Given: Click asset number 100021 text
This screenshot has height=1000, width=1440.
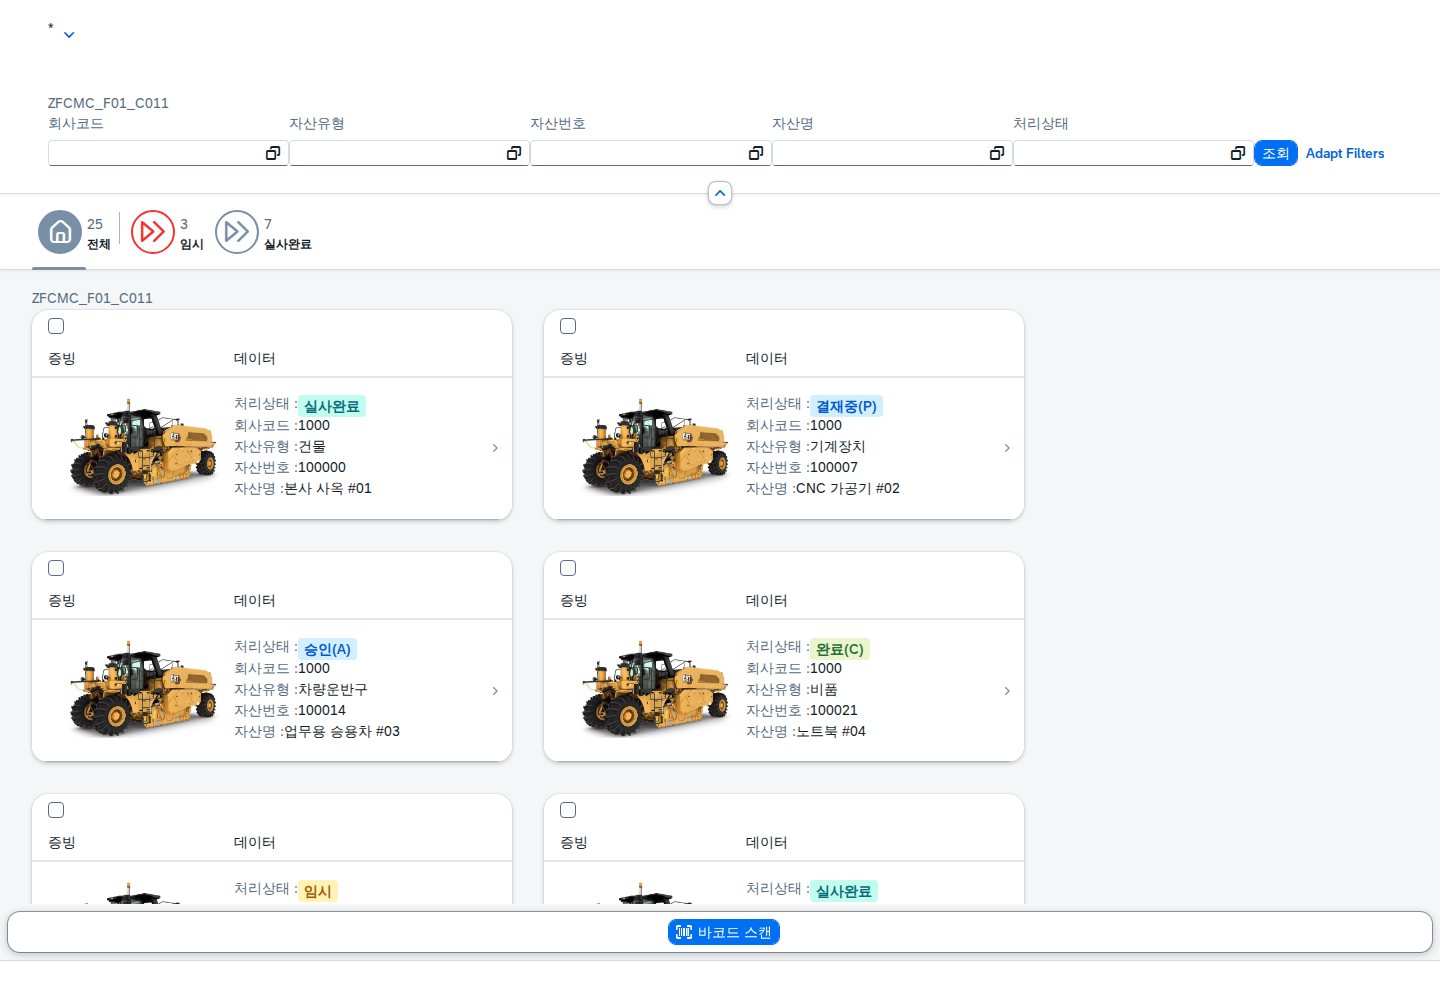Looking at the screenshot, I should (834, 710).
